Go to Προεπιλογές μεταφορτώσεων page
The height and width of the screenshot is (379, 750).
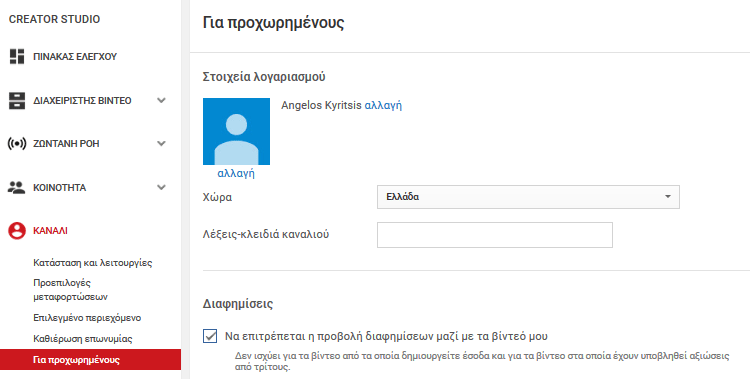point(71,290)
